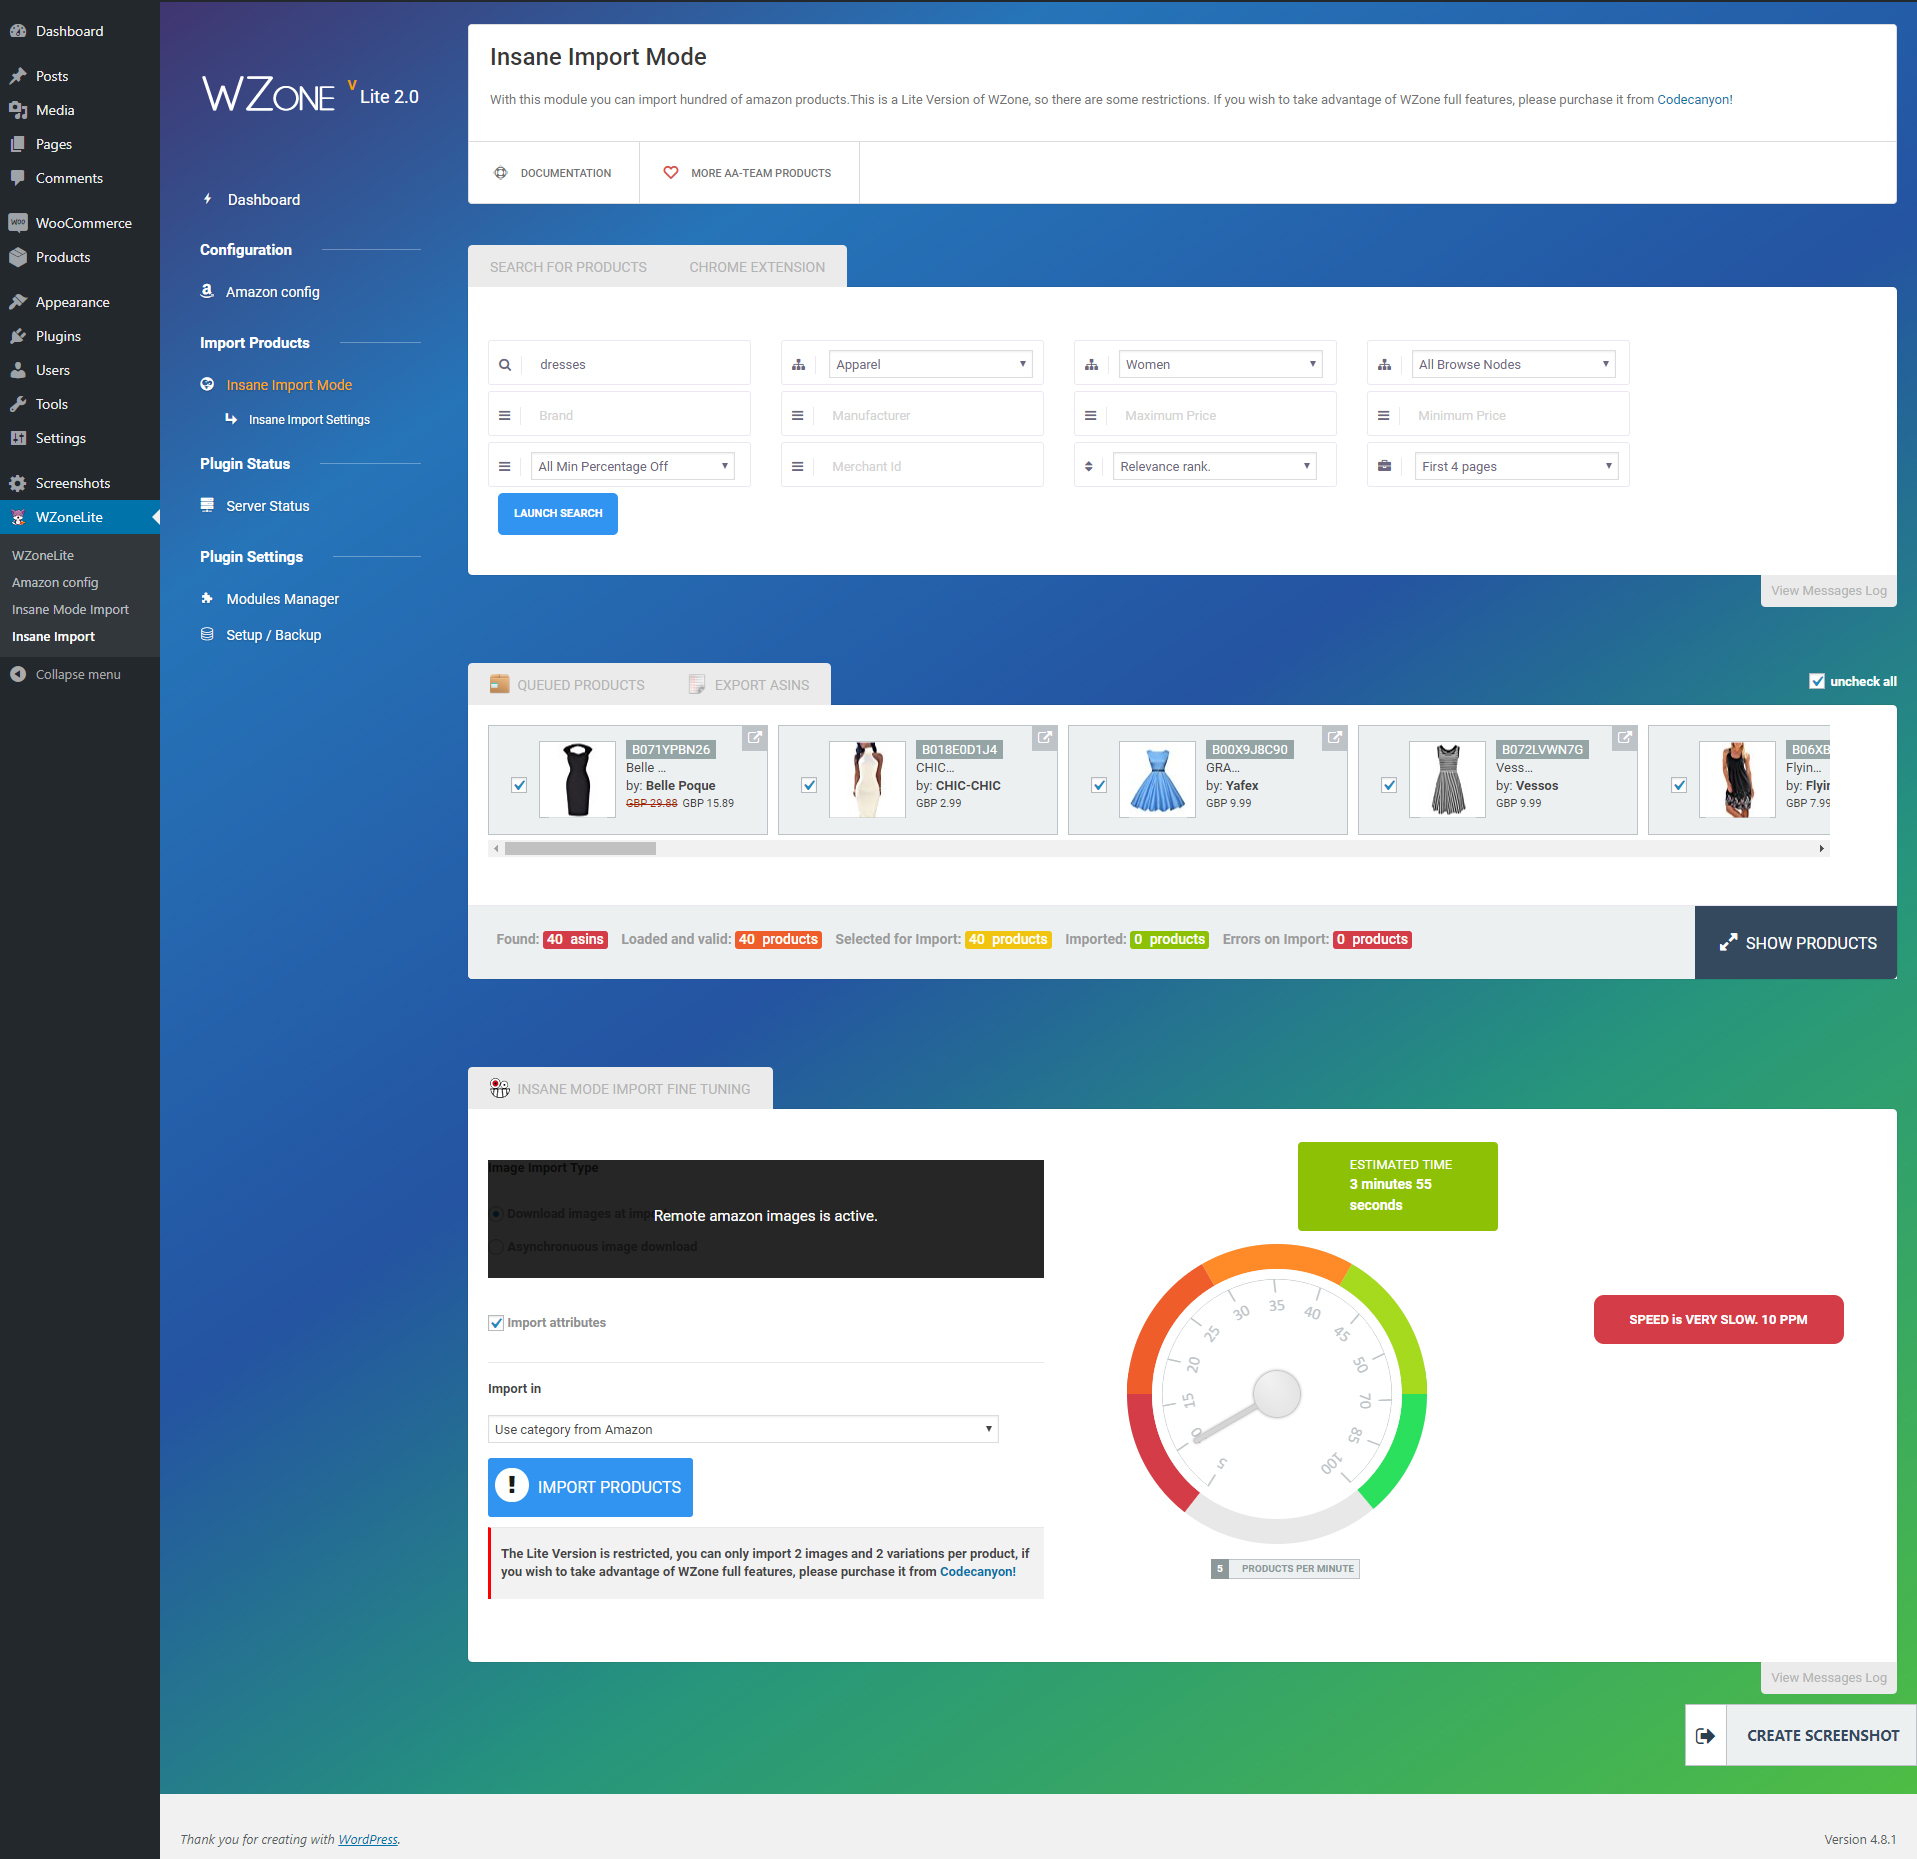This screenshot has height=1859, width=1917.
Task: Click the WooCommerce icon in sidebar
Action: [x=18, y=223]
